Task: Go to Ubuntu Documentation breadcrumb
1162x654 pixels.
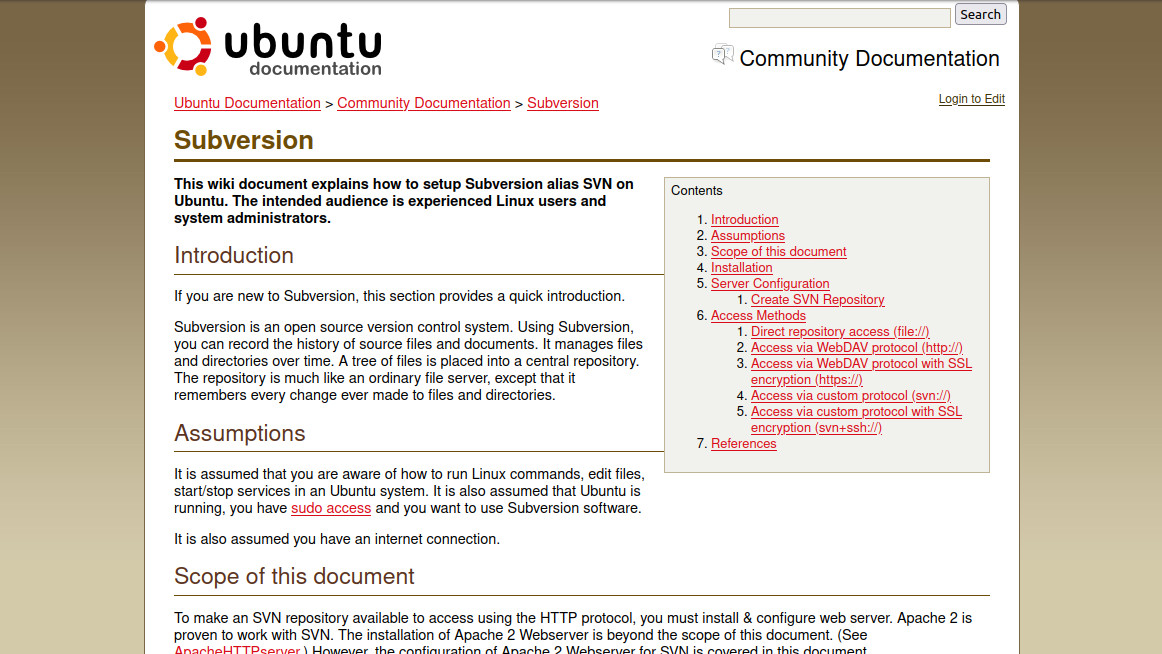Action: tap(248, 103)
